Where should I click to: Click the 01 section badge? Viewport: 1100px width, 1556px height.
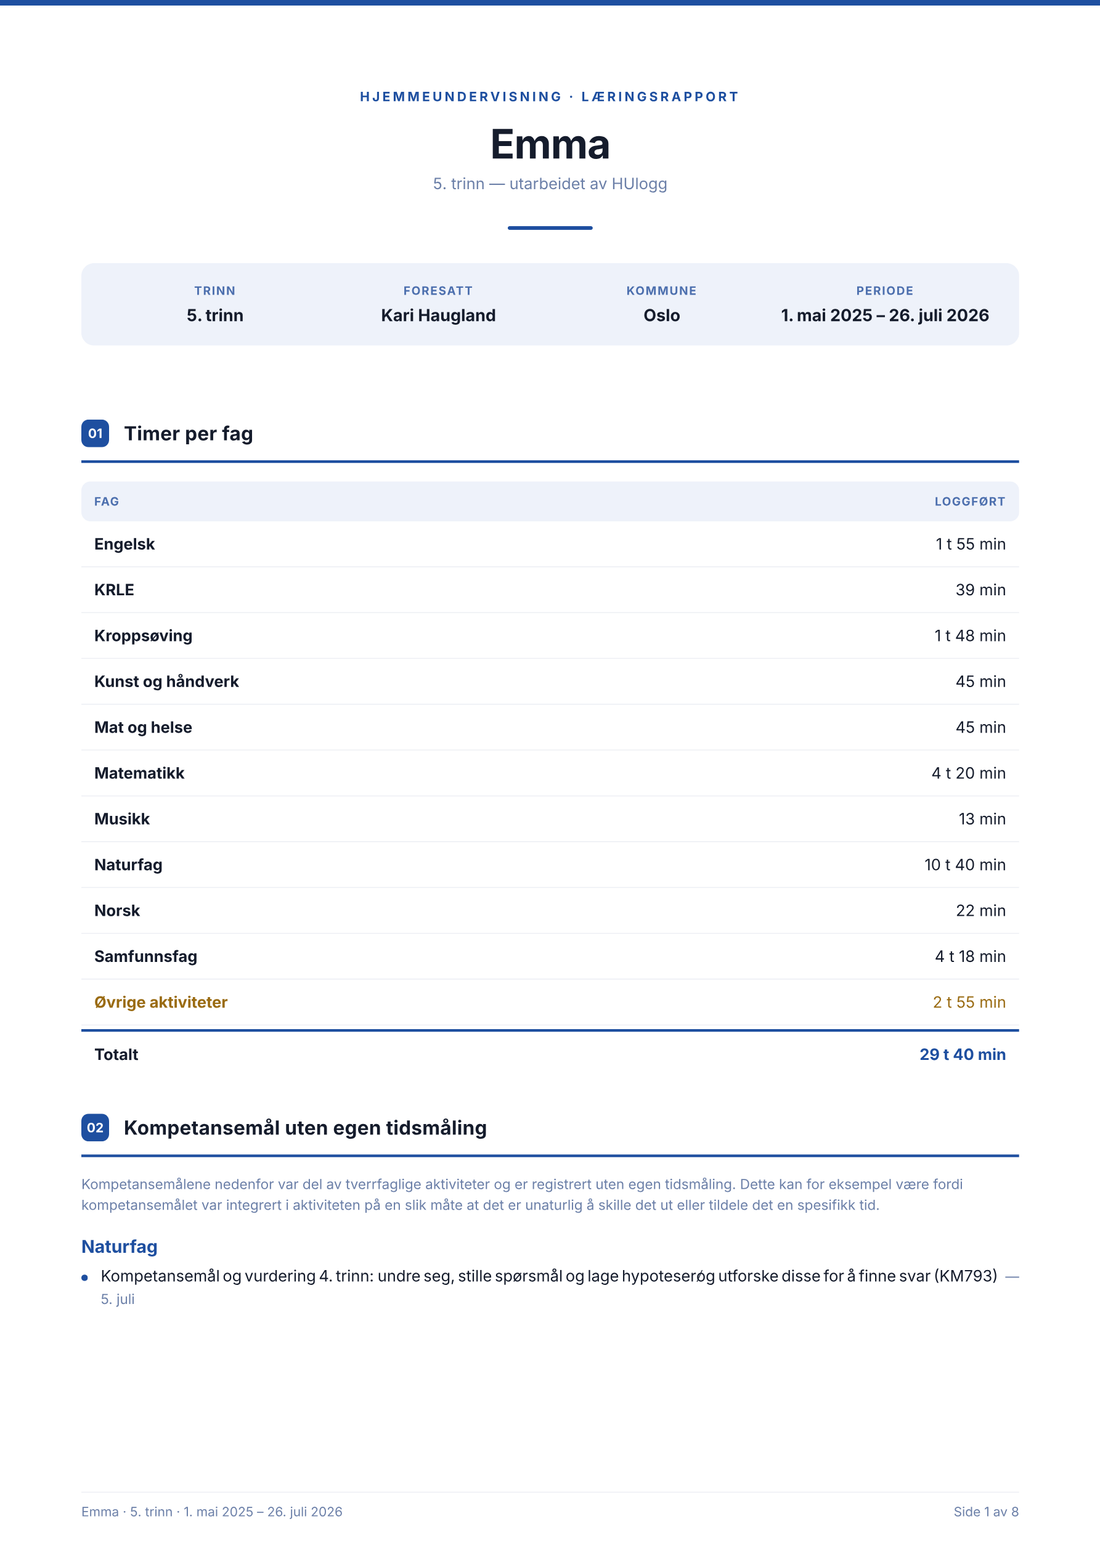tap(95, 433)
